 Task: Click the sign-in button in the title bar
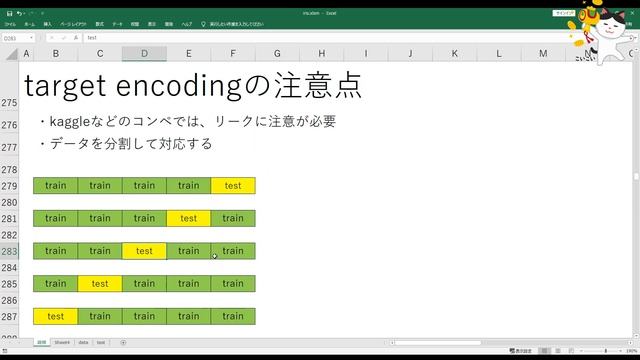[564, 13]
